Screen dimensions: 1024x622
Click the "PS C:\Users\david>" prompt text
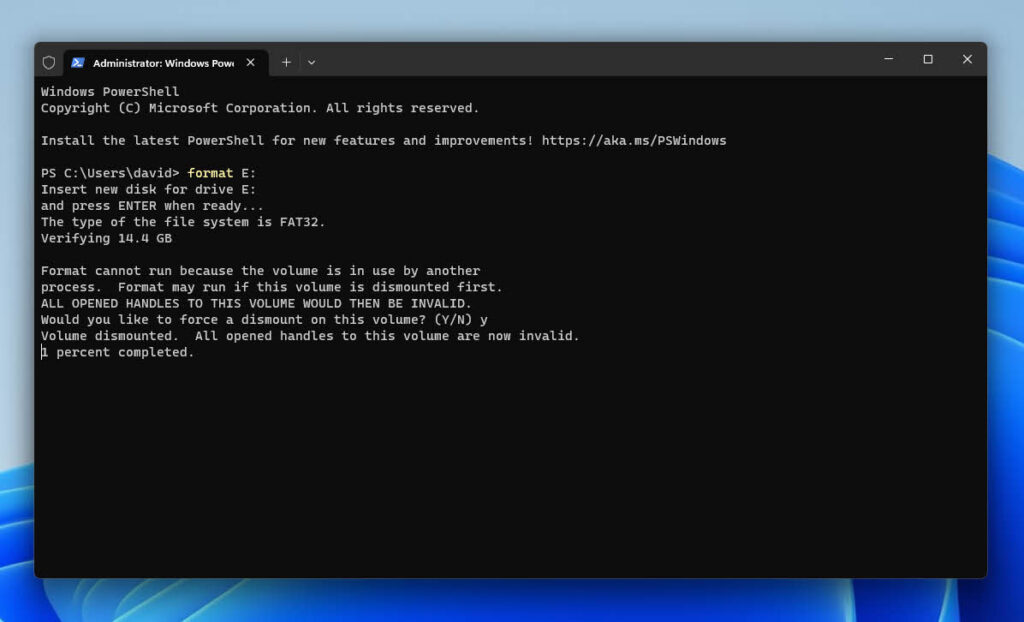point(110,173)
